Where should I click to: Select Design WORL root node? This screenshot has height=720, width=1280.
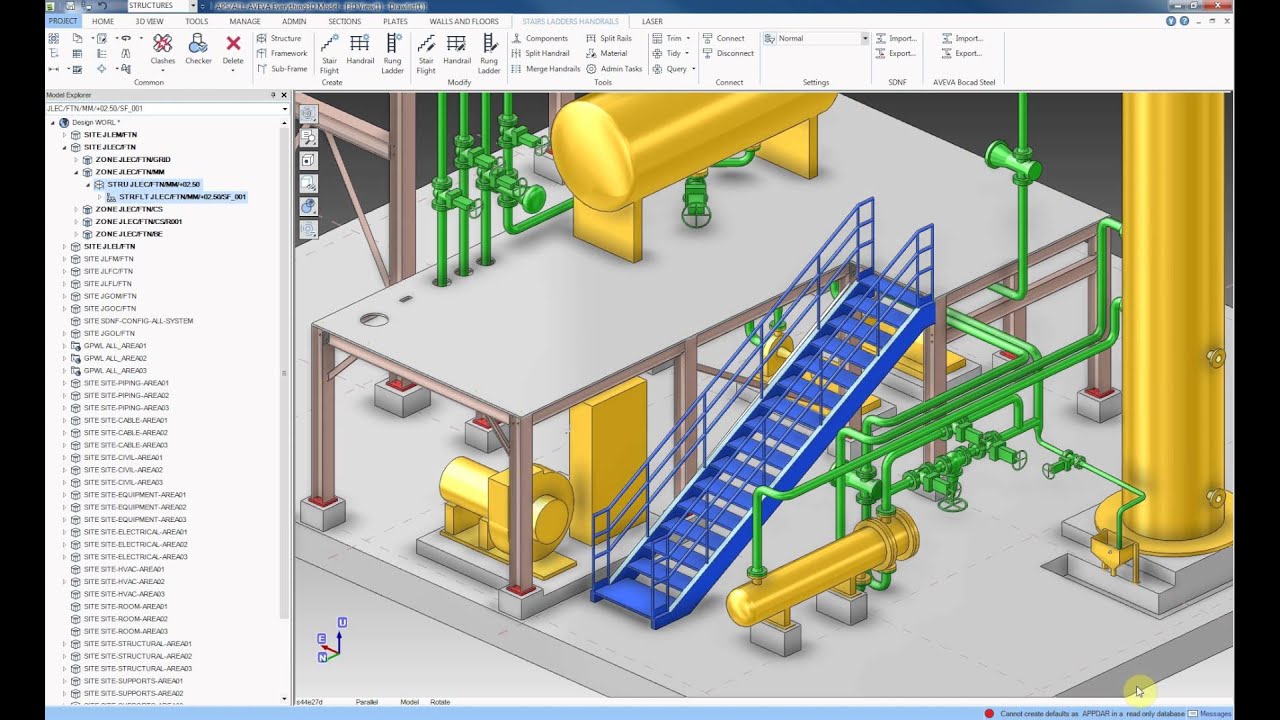point(96,122)
